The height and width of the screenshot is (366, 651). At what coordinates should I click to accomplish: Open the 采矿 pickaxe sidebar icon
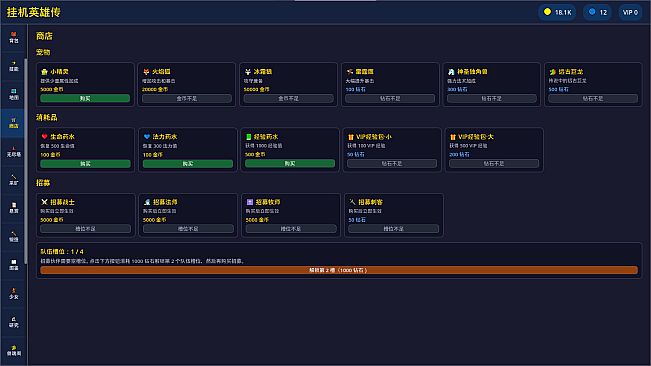14,180
